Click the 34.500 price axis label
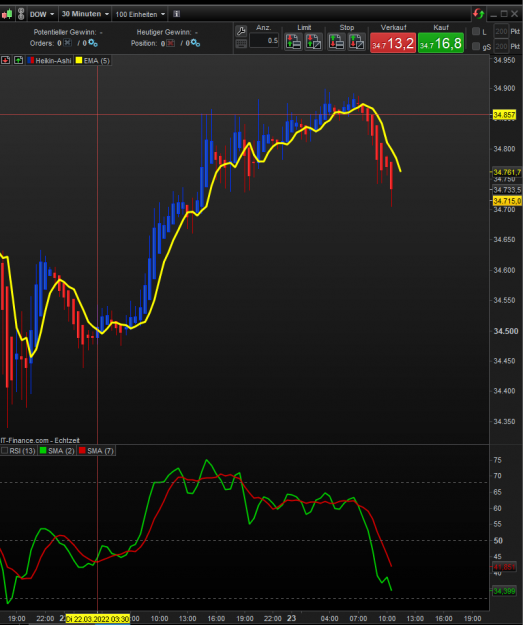 point(506,331)
